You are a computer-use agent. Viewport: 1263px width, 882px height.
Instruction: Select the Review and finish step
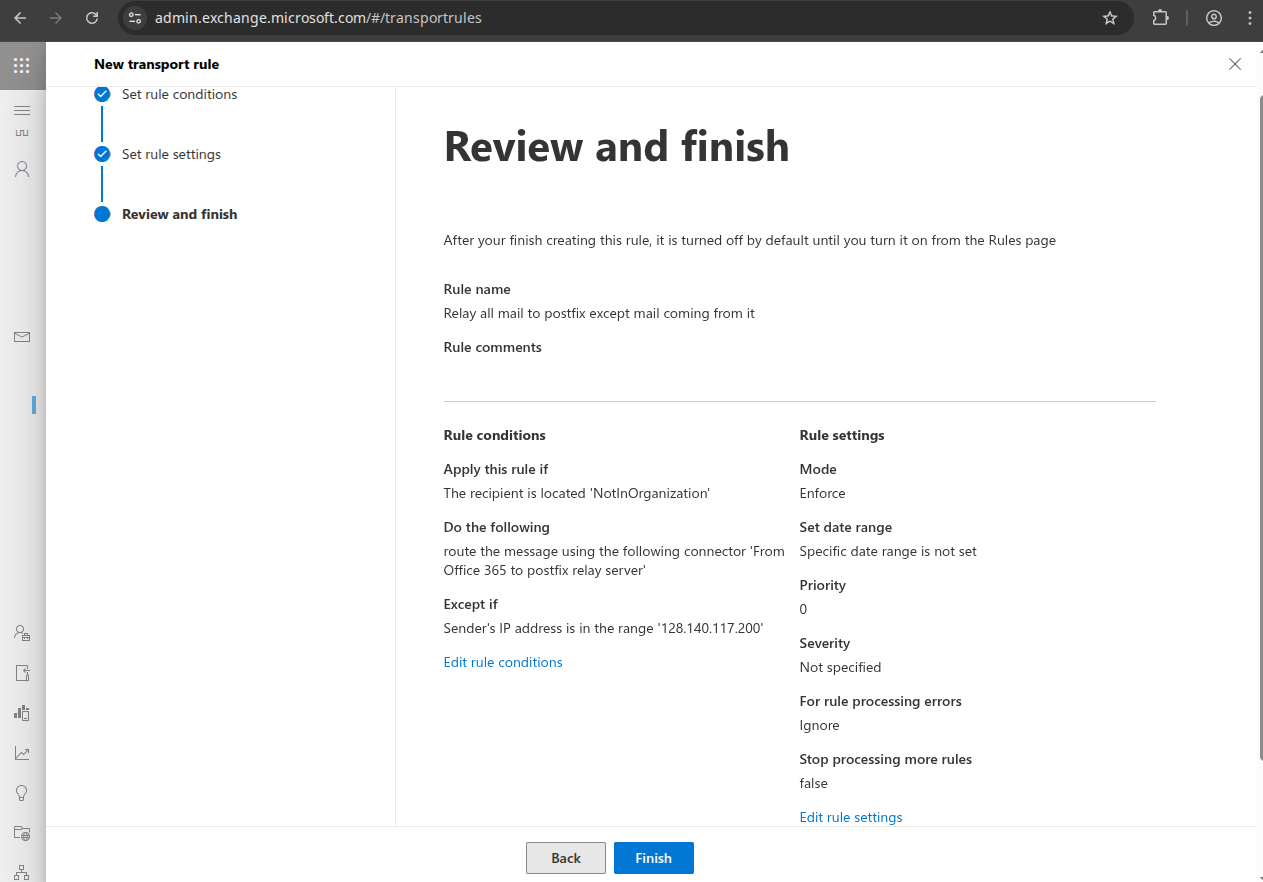click(179, 214)
